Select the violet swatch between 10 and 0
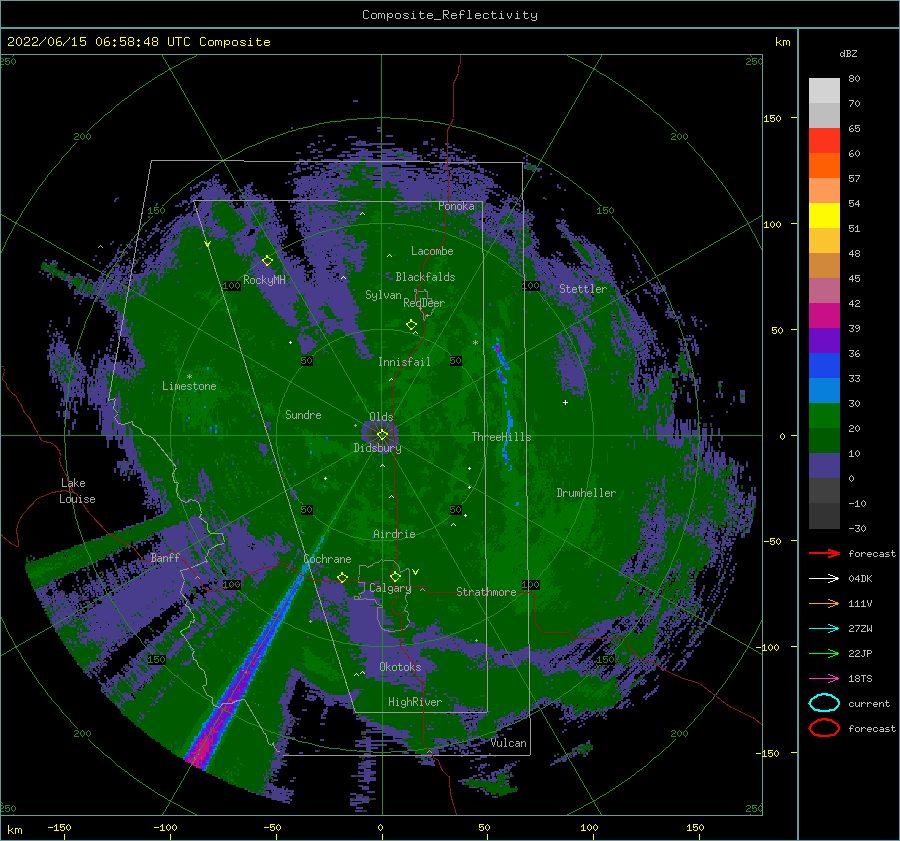 (824, 466)
